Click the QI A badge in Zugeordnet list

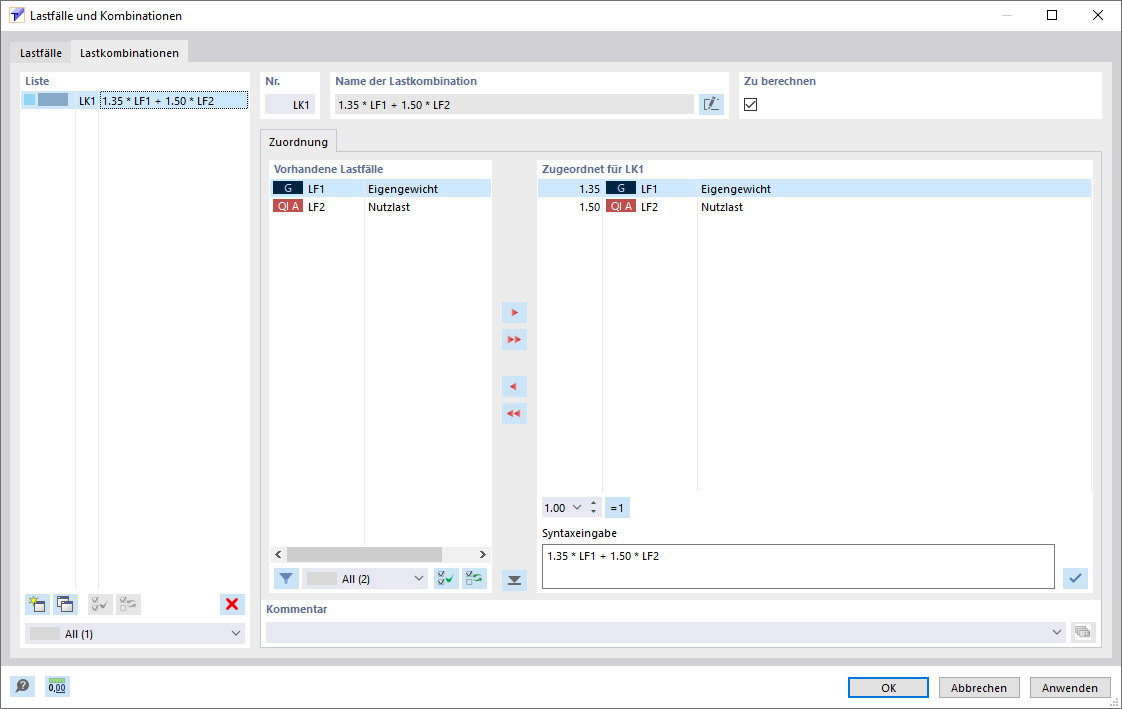[x=620, y=206]
